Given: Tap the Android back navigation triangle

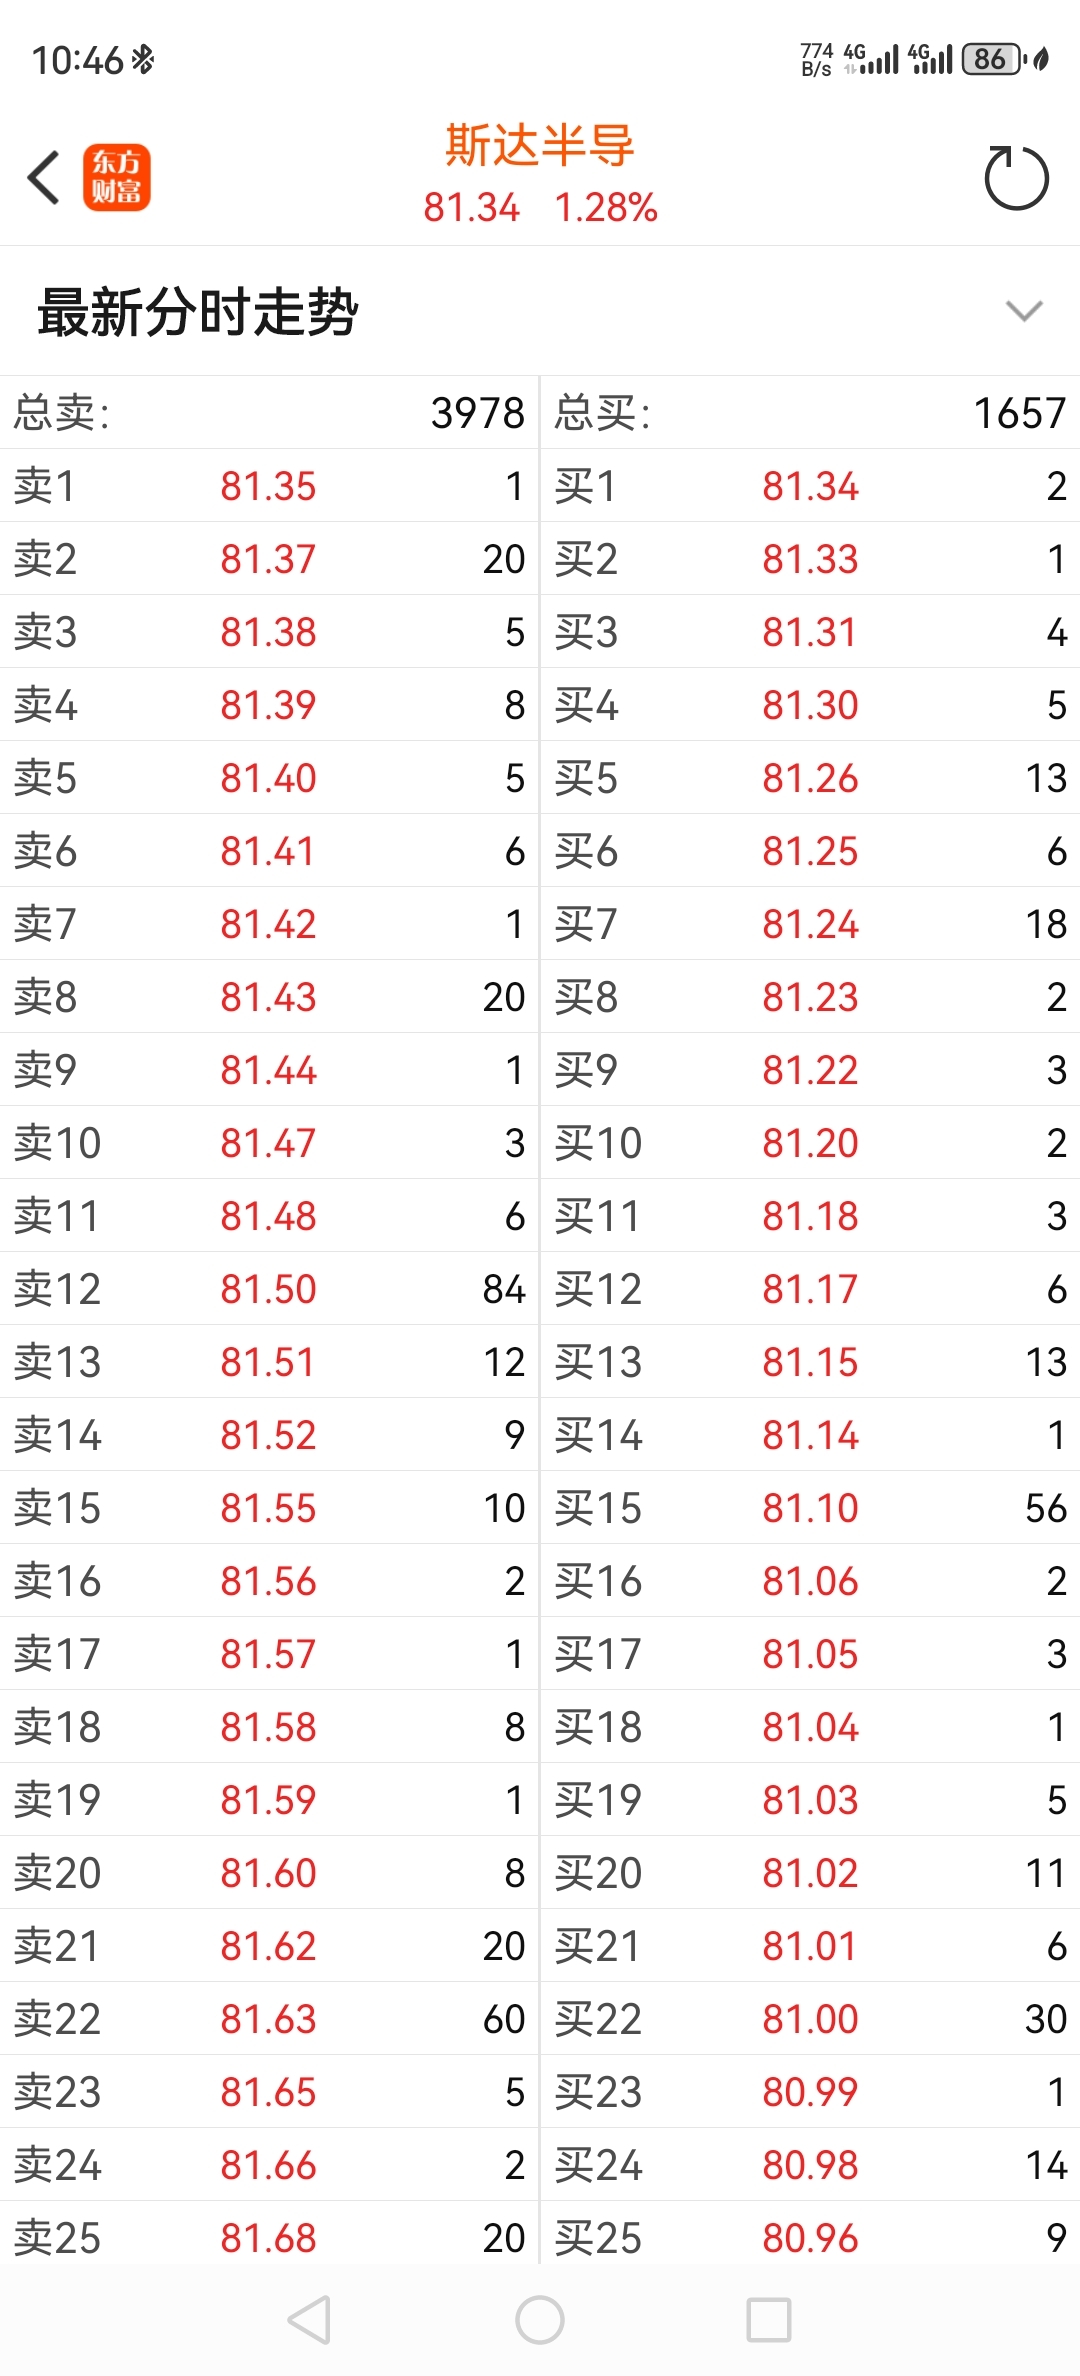Looking at the screenshot, I should pyautogui.click(x=309, y=2319).
